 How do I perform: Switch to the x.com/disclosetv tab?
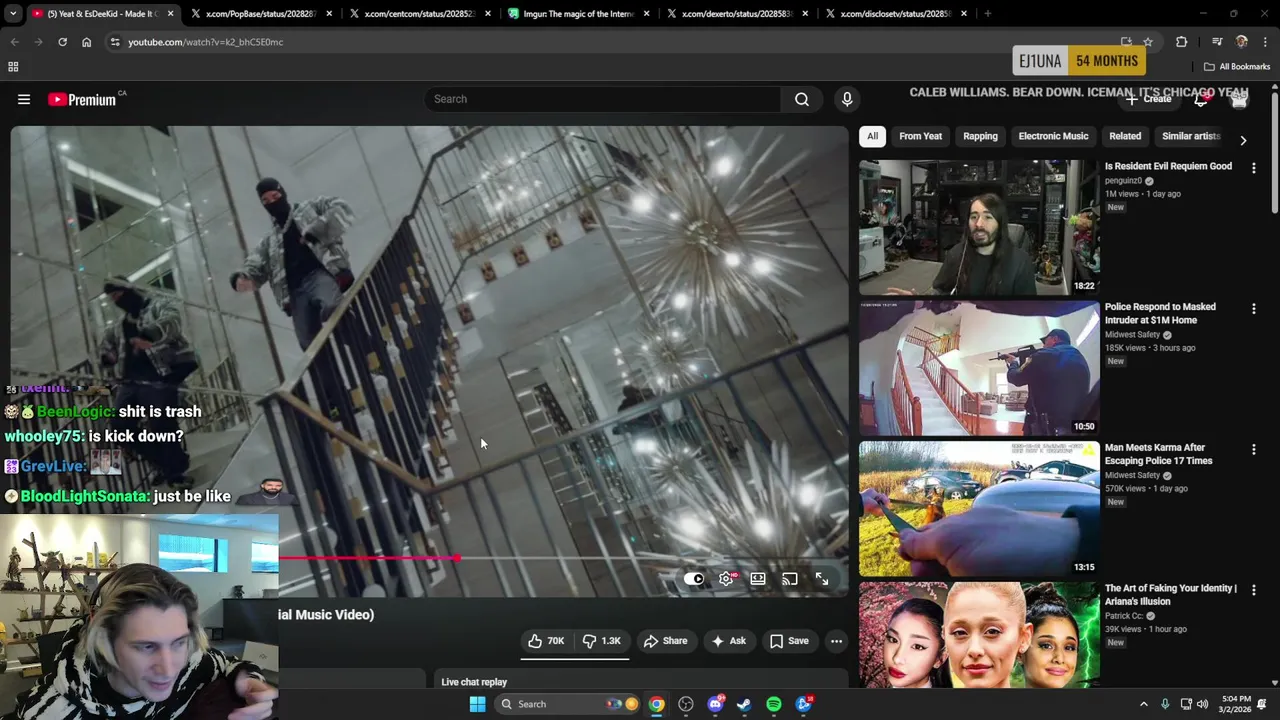click(895, 14)
